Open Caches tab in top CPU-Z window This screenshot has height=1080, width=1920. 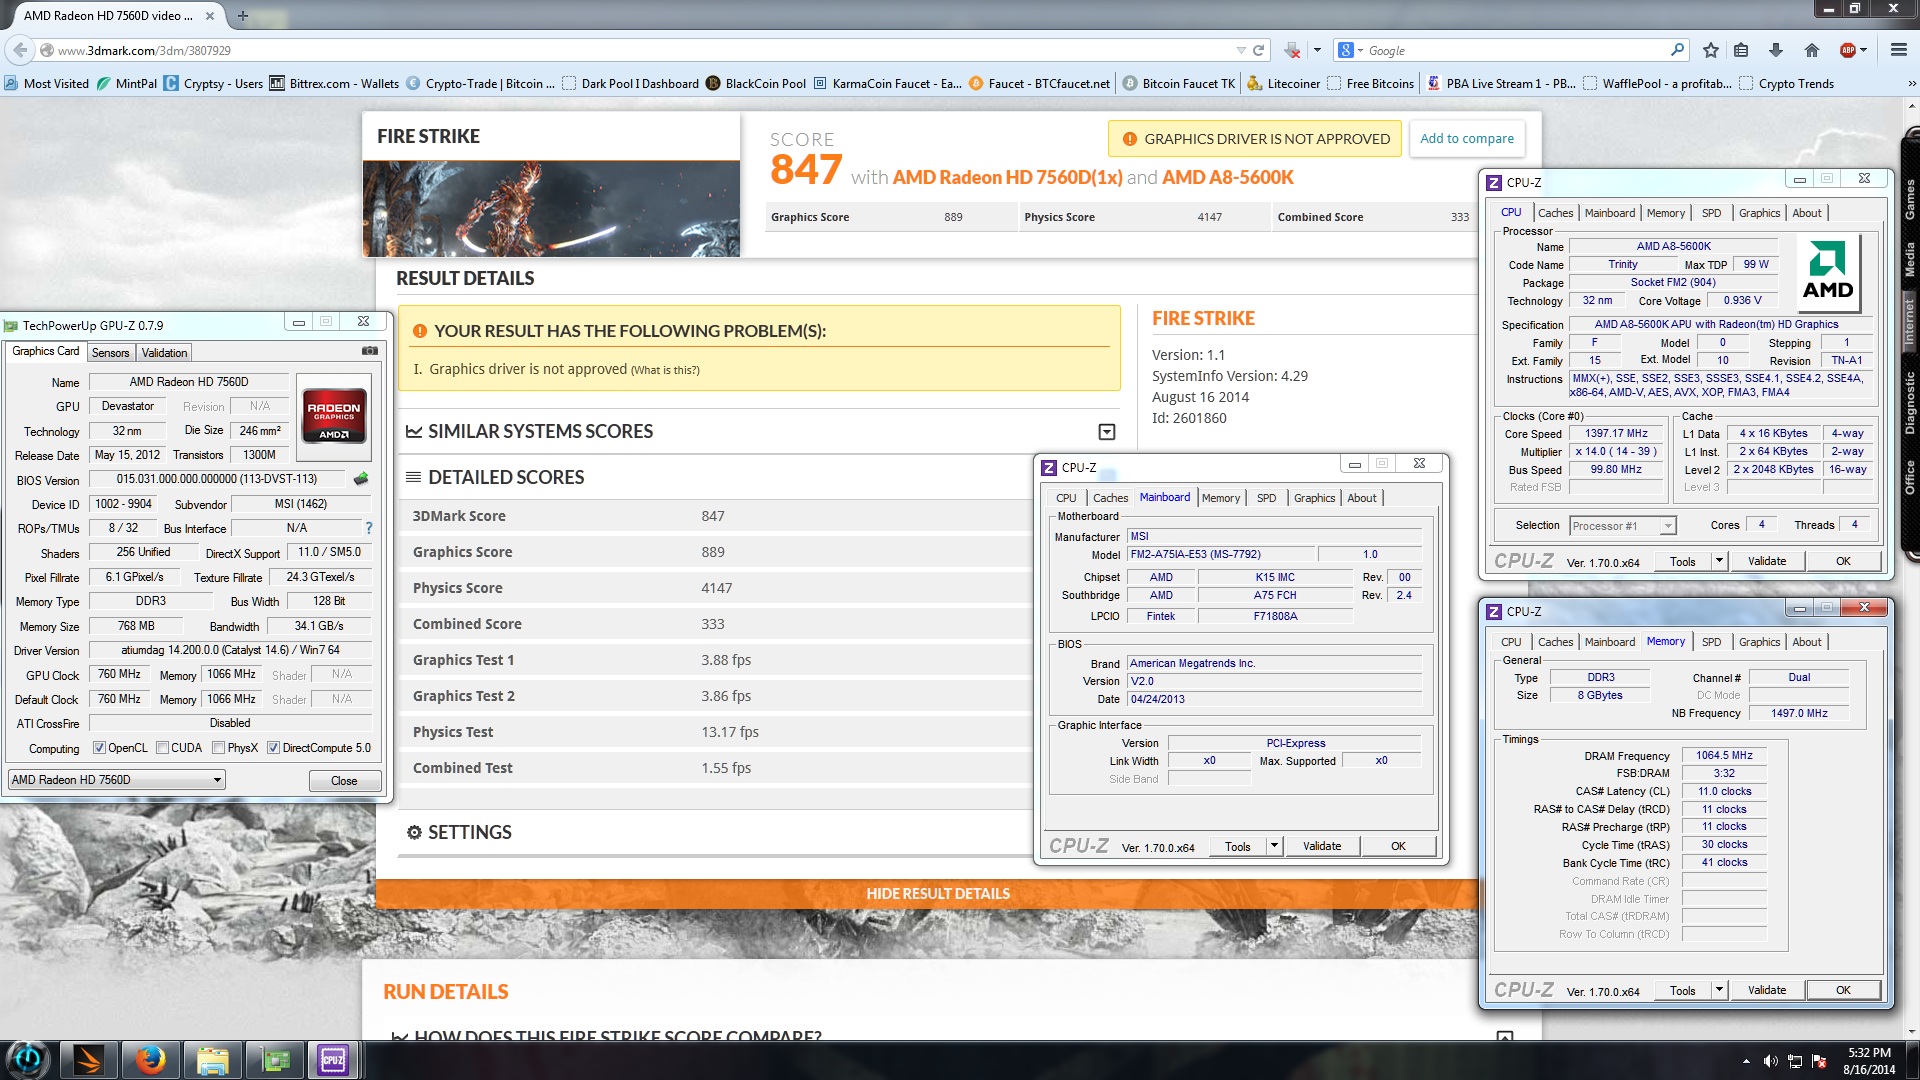coord(1555,213)
